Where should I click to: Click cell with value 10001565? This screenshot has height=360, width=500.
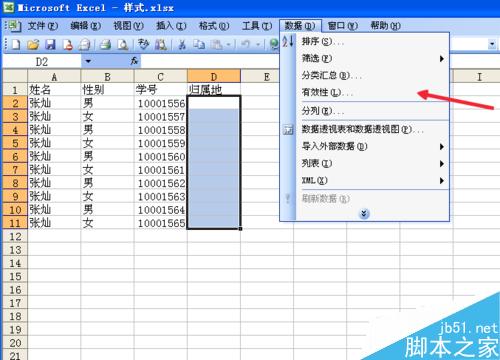coord(161,223)
